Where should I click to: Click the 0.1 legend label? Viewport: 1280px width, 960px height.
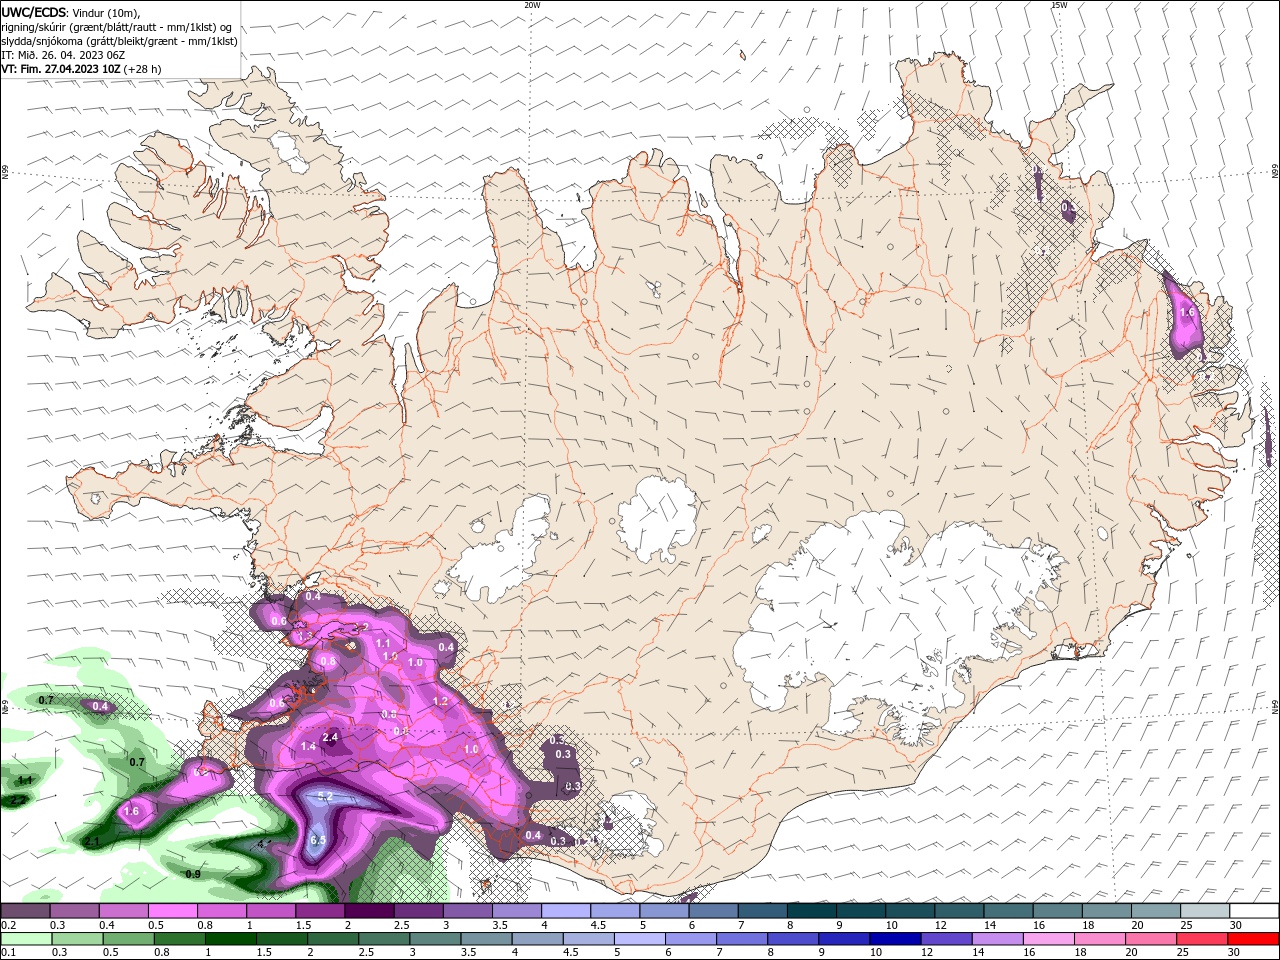pos(8,952)
